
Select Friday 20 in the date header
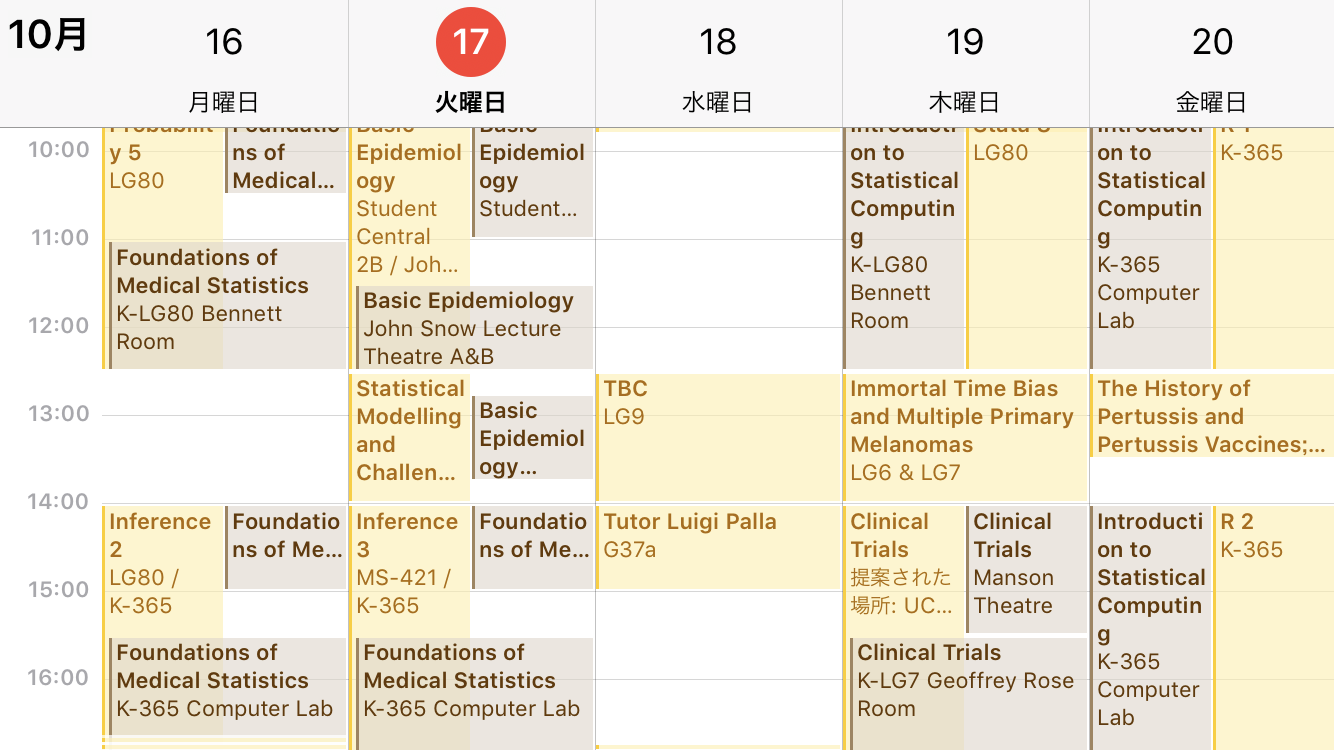[x=1212, y=42]
